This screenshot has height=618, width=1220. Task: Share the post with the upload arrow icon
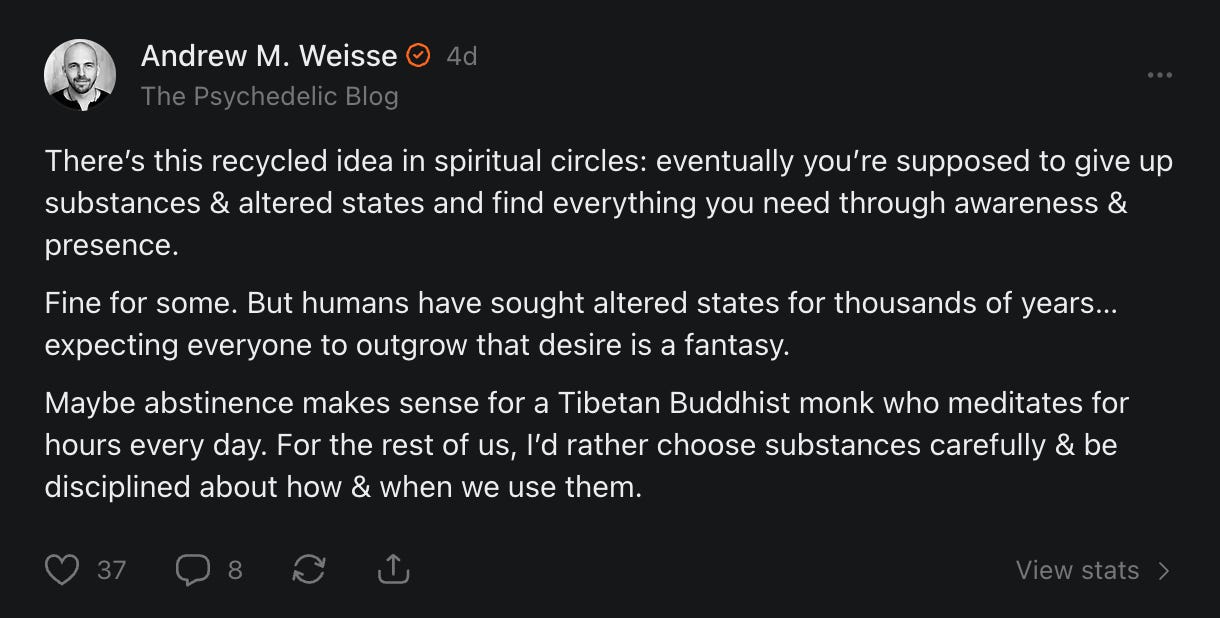(394, 569)
